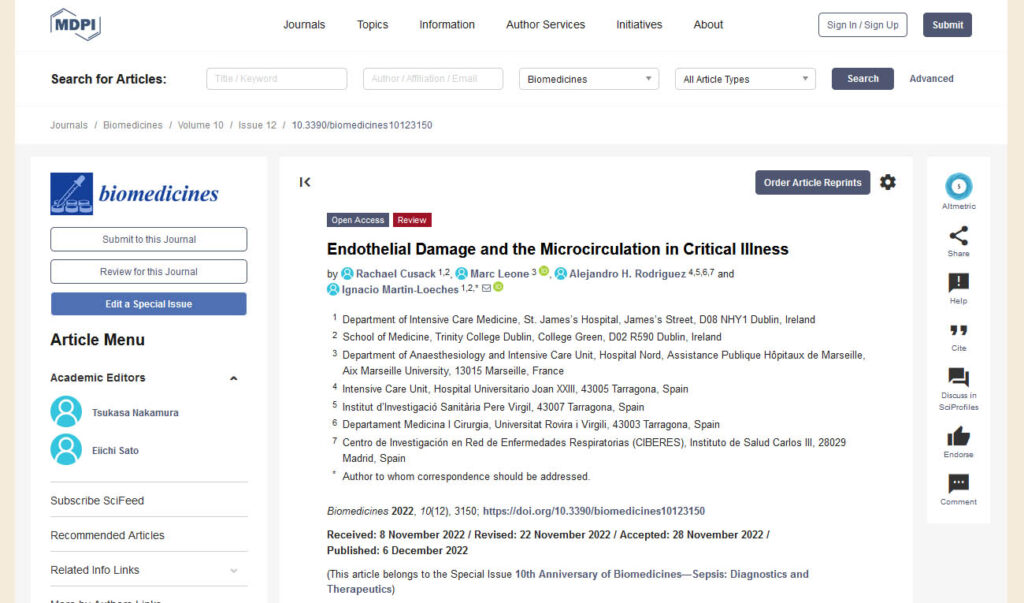This screenshot has height=603, width=1024.
Task: Click the MDPI logo icon
Action: pos(76,24)
